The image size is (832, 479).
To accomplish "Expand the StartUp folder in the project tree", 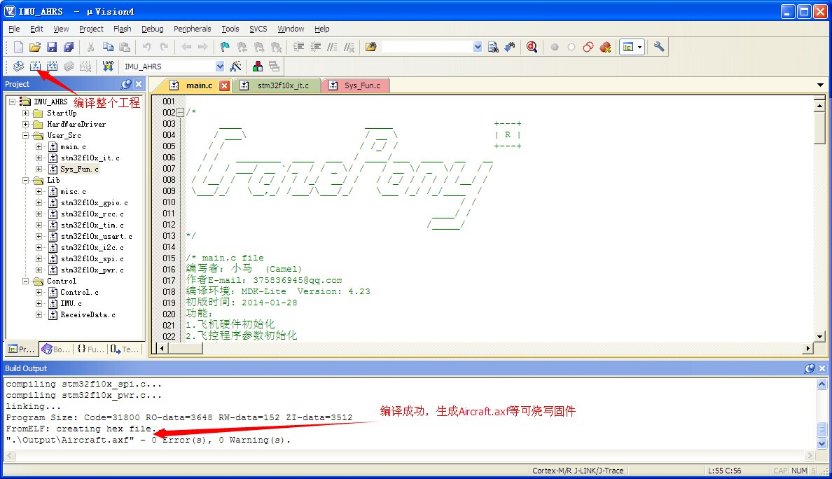I will (24, 113).
